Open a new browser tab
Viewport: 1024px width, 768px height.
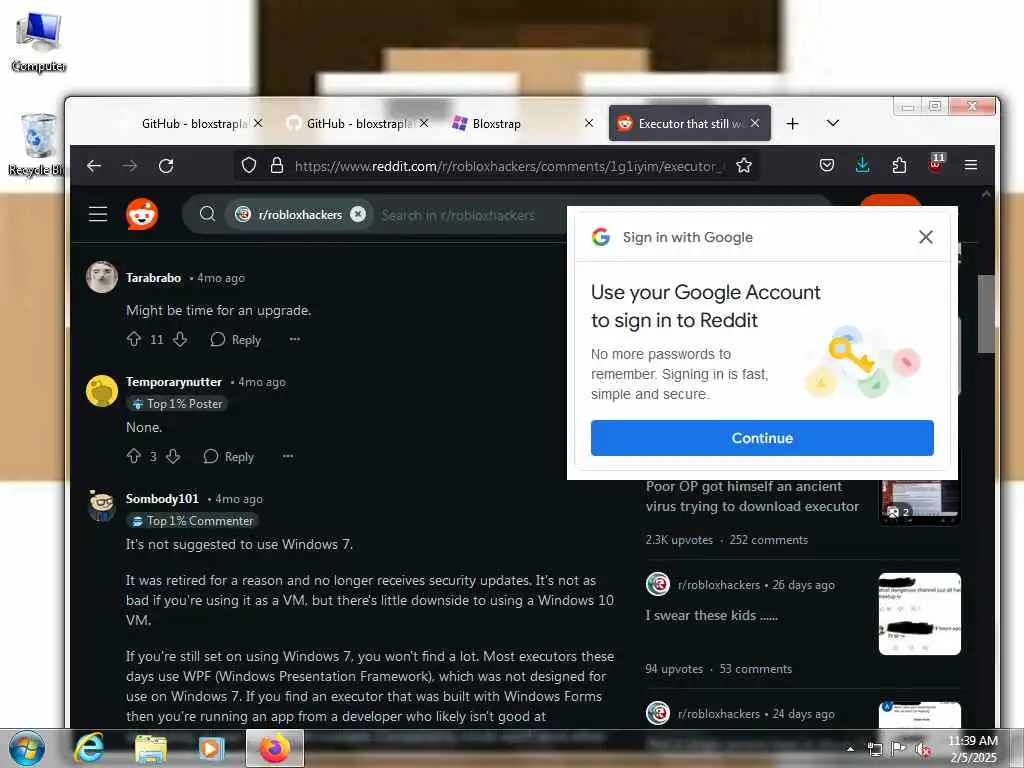point(792,123)
